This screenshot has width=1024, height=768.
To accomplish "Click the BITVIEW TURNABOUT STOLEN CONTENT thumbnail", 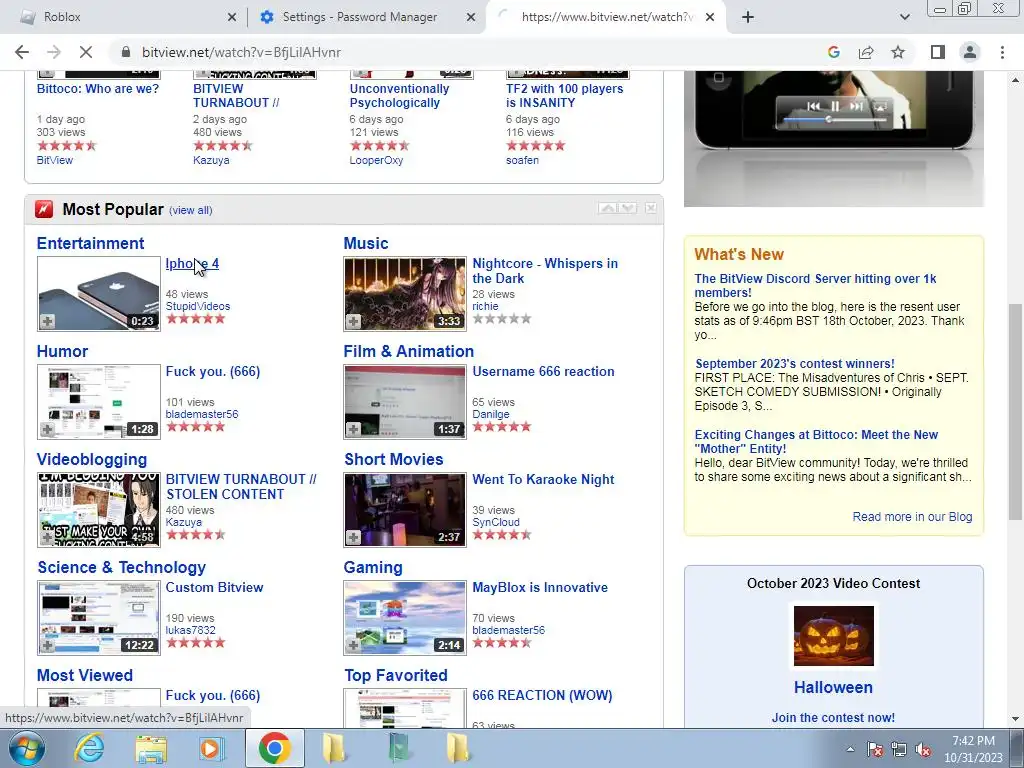I will click(99, 509).
